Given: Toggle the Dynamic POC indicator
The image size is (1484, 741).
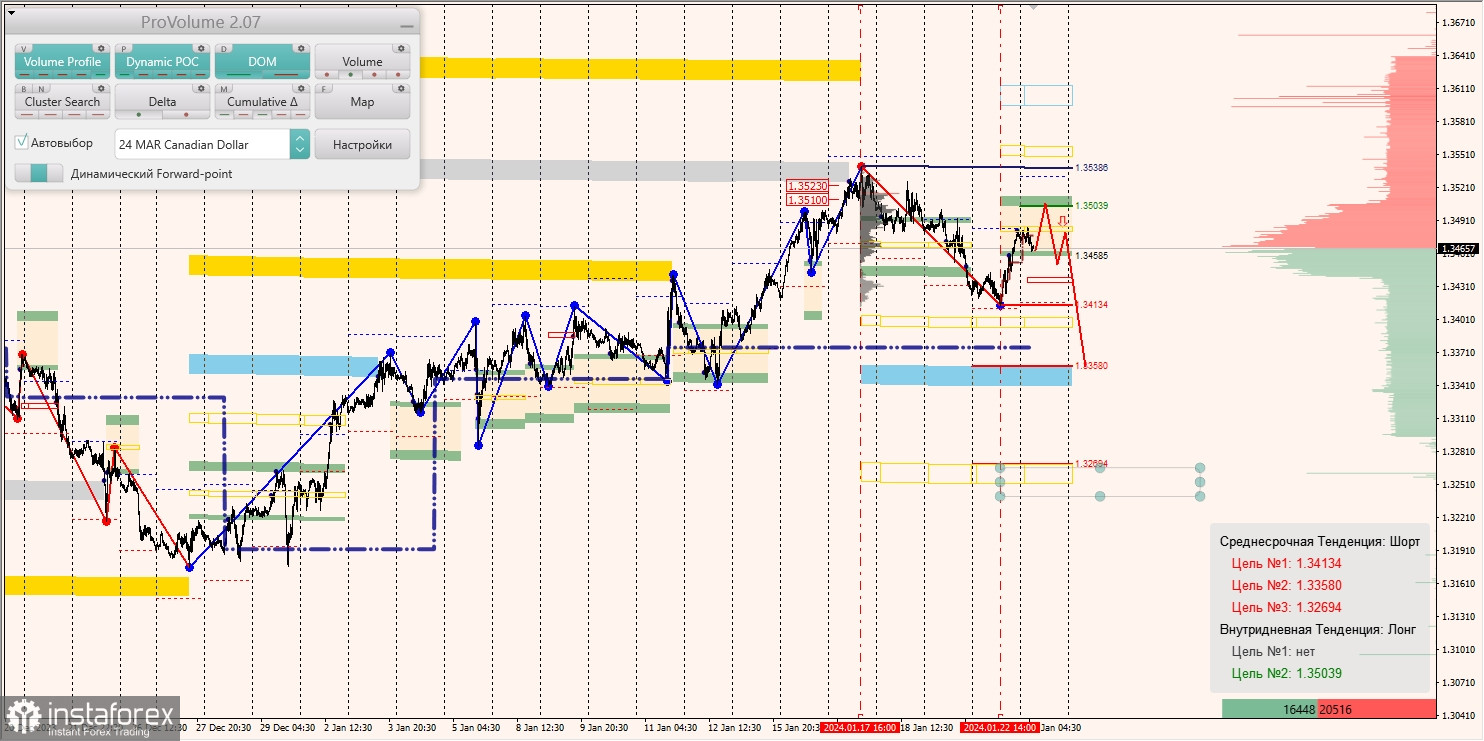Looking at the screenshot, I should coord(162,62).
